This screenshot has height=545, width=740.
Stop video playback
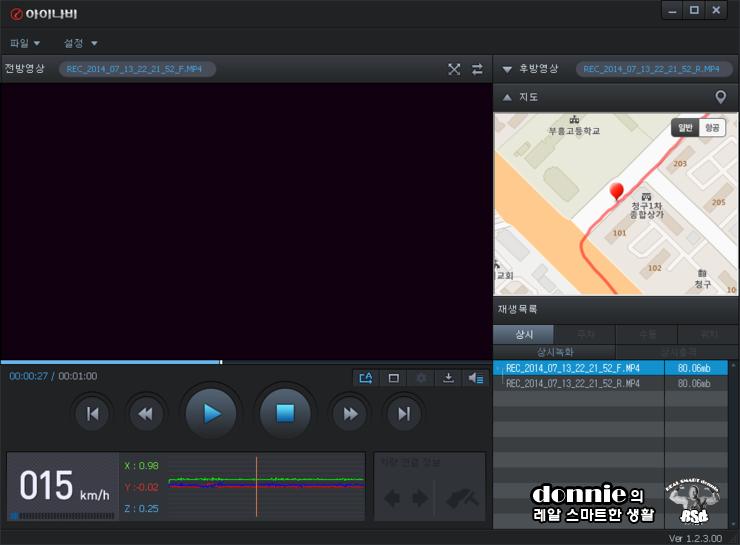(285, 413)
